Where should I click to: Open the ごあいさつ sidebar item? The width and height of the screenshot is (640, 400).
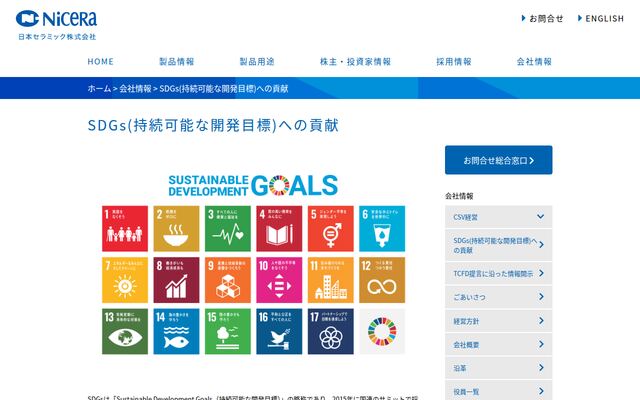point(499,297)
